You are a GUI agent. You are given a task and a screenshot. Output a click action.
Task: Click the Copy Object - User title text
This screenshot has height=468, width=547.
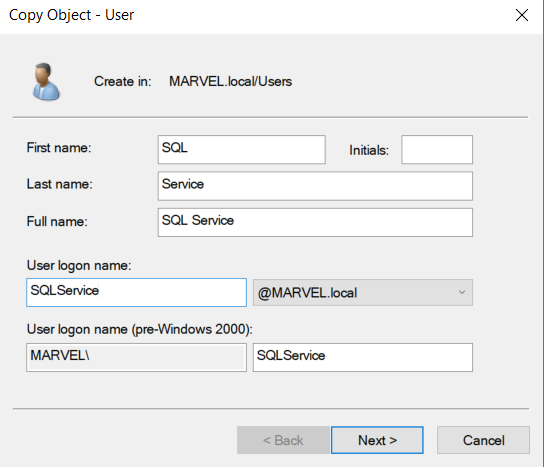coord(72,15)
